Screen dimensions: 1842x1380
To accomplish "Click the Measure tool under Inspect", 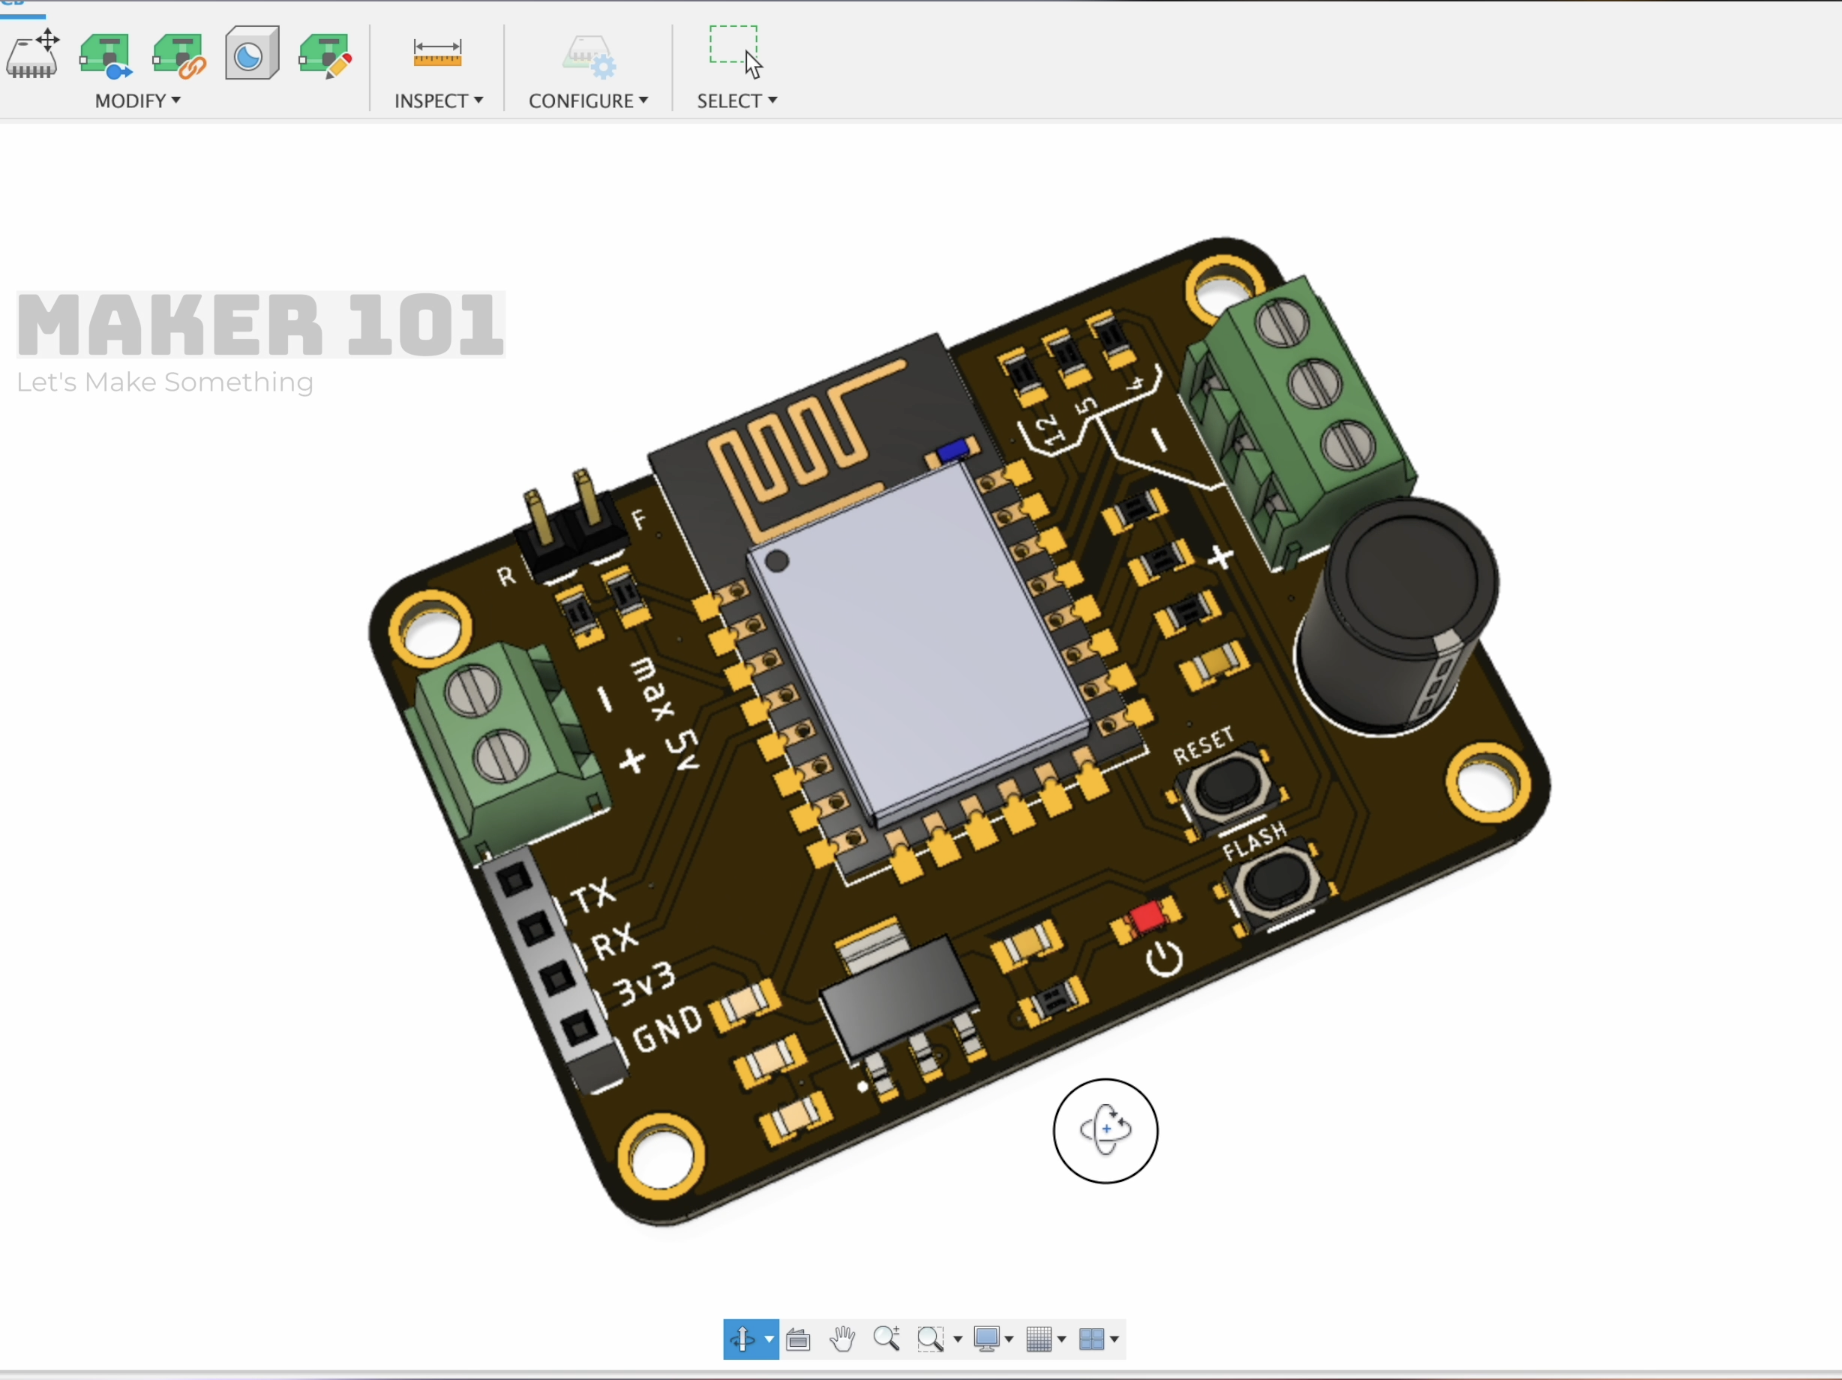I will 437,53.
